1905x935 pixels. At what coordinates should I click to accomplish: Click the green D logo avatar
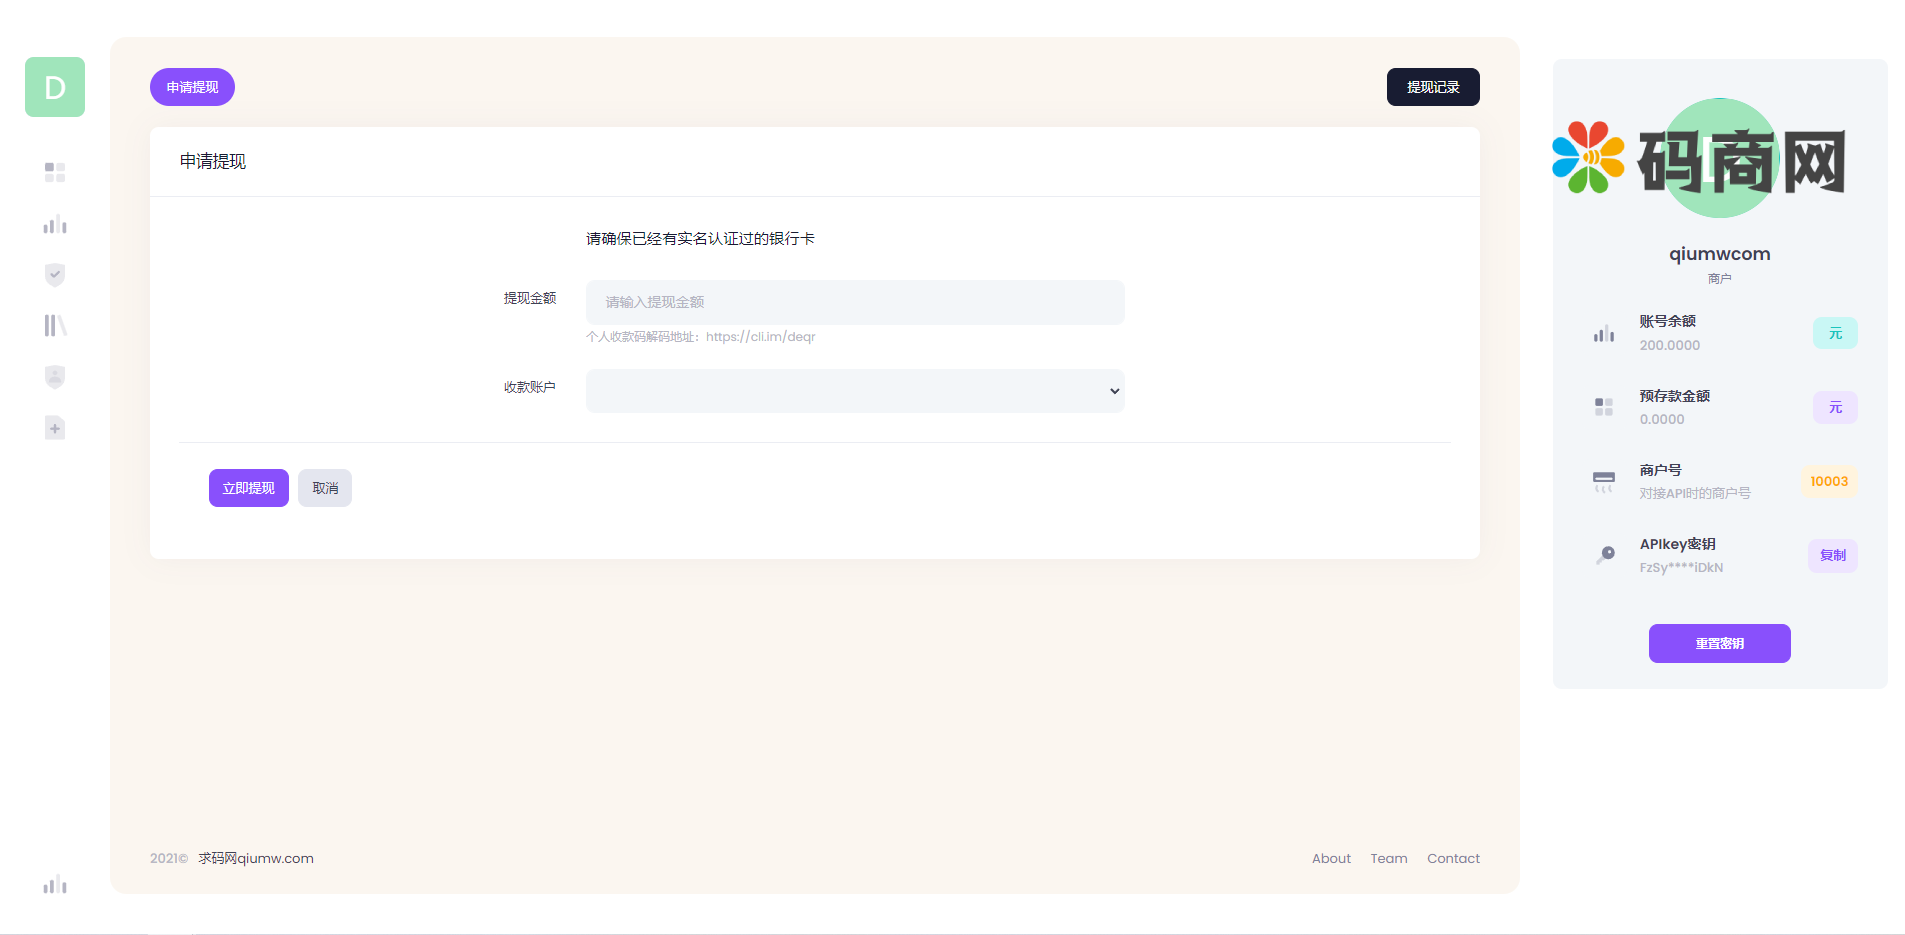pos(55,87)
